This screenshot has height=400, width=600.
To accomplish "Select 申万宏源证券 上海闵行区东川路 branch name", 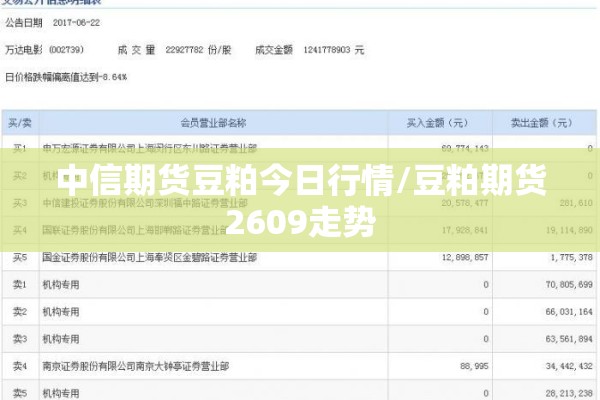I will point(150,148).
